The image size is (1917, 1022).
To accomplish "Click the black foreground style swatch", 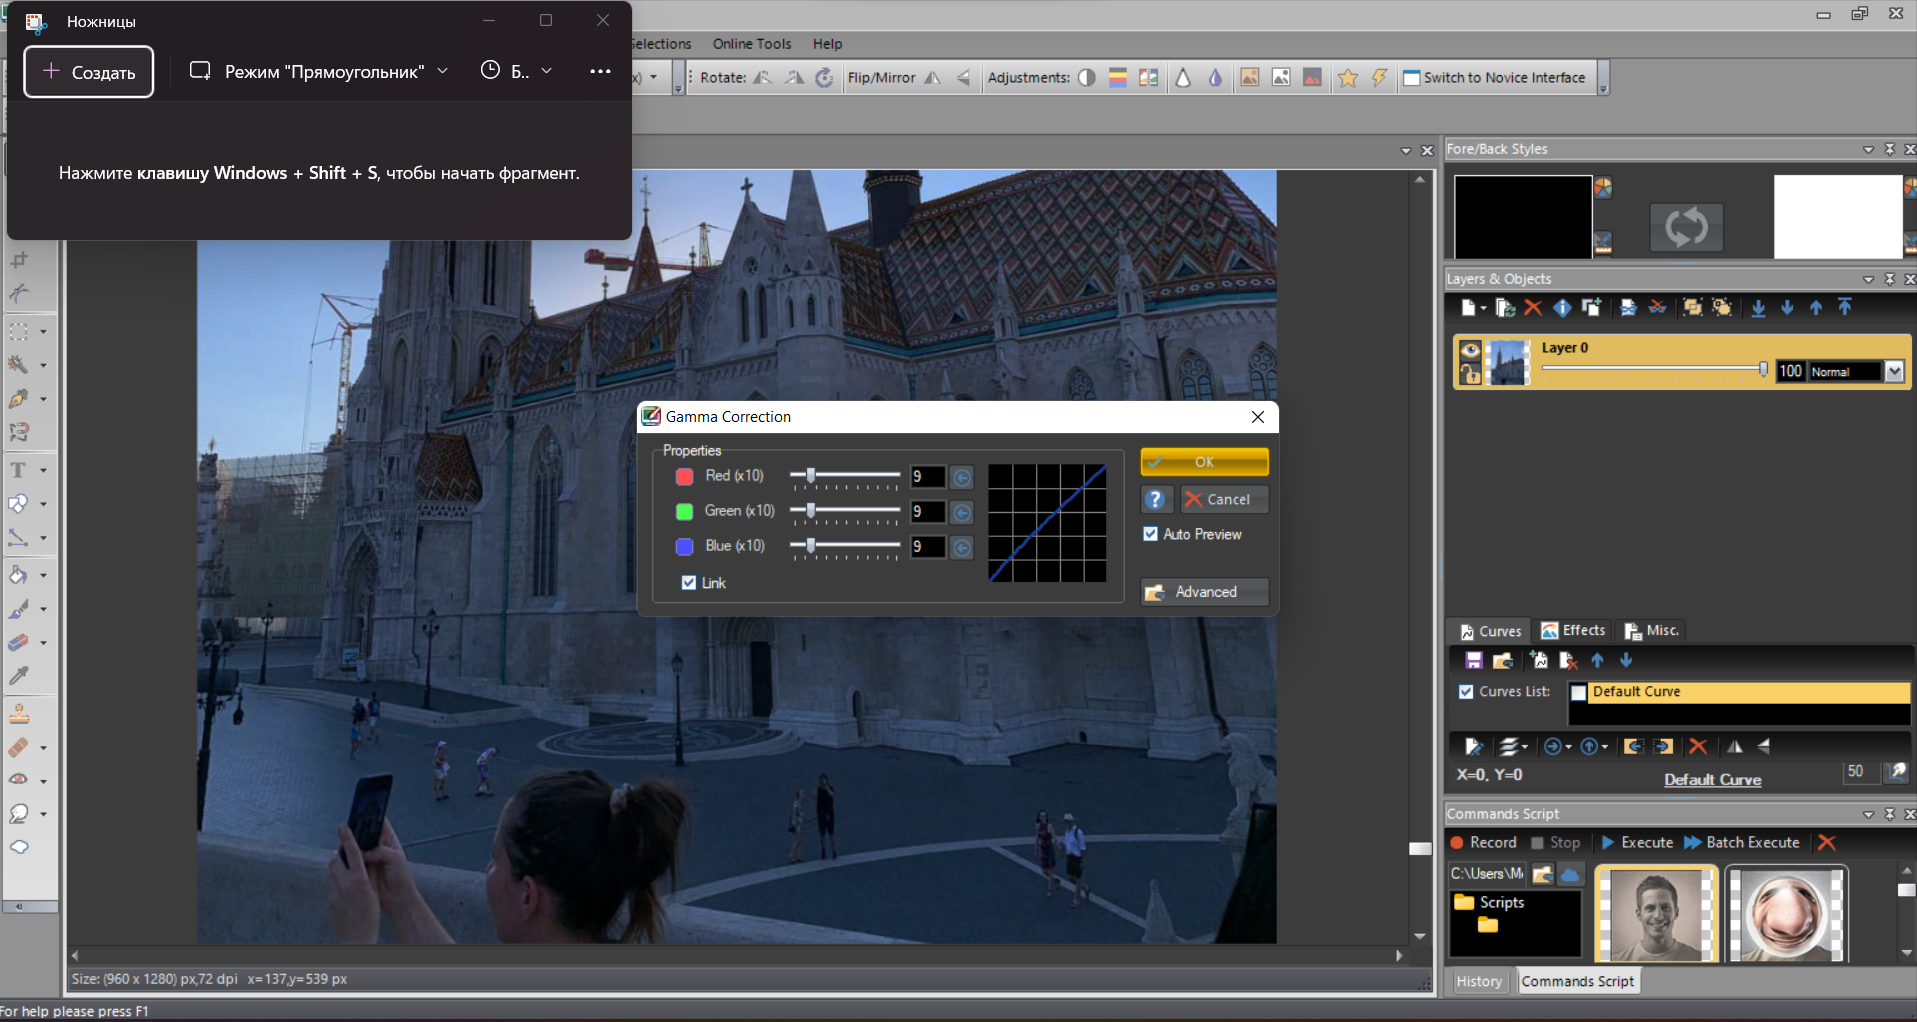I will pyautogui.click(x=1522, y=217).
